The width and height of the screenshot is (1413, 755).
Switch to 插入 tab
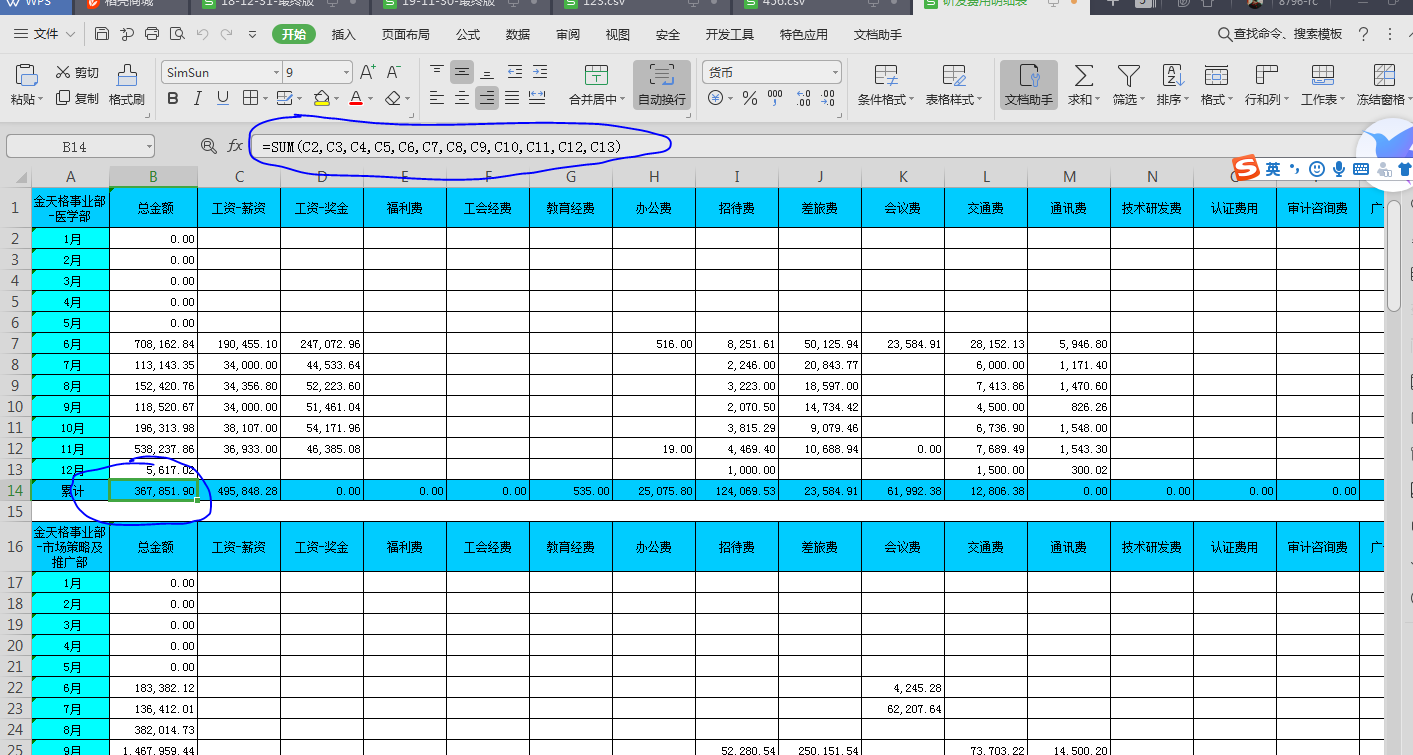[x=343, y=35]
